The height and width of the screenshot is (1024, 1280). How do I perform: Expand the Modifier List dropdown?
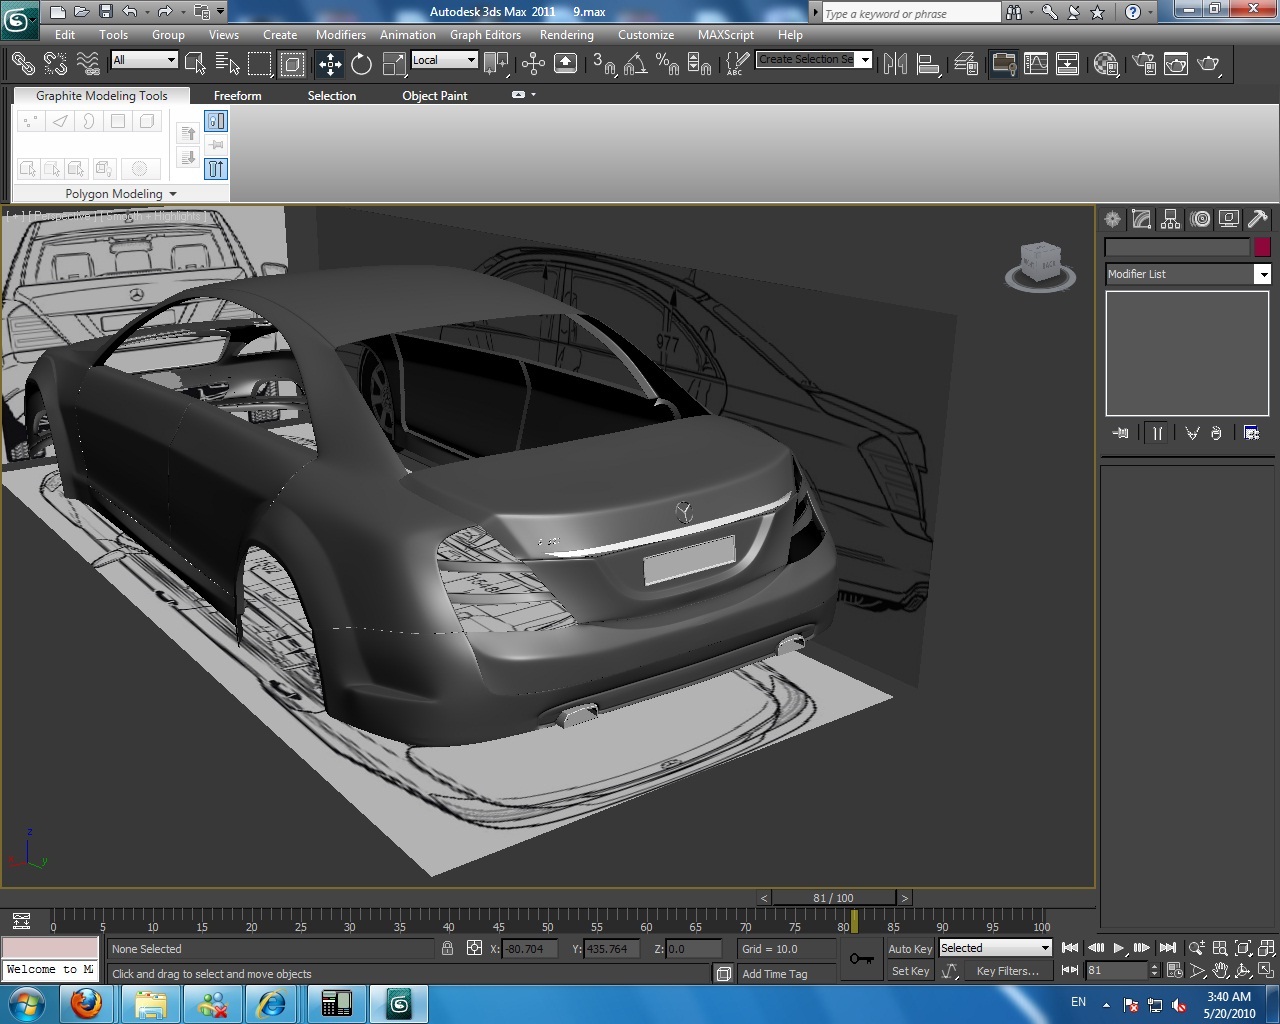pyautogui.click(x=1188, y=274)
